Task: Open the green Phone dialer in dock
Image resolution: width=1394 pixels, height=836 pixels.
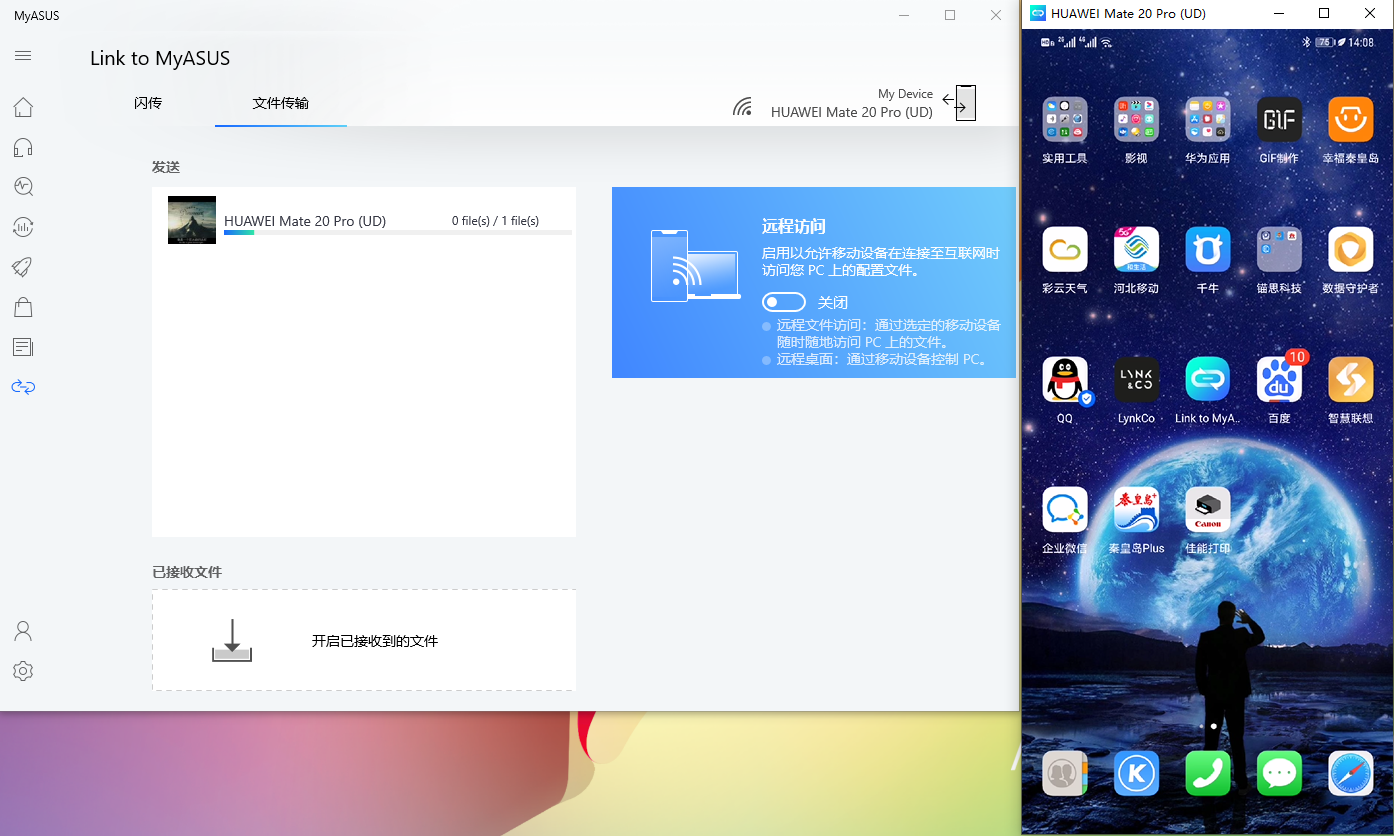Action: click(1208, 773)
